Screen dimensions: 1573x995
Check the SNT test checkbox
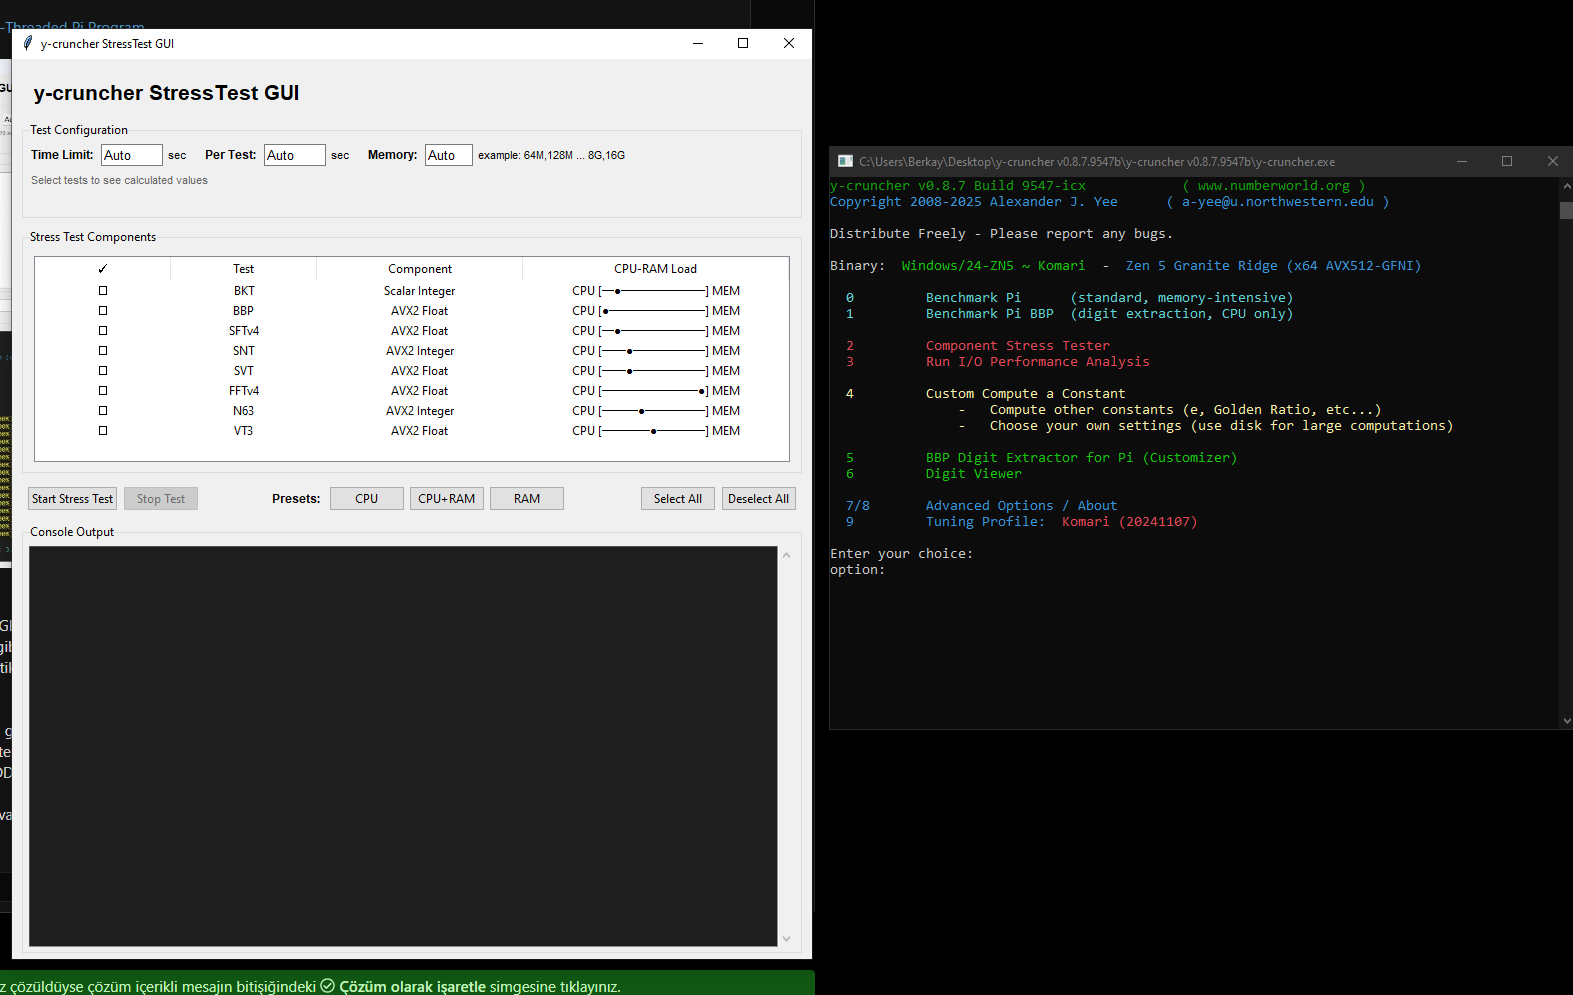103,351
